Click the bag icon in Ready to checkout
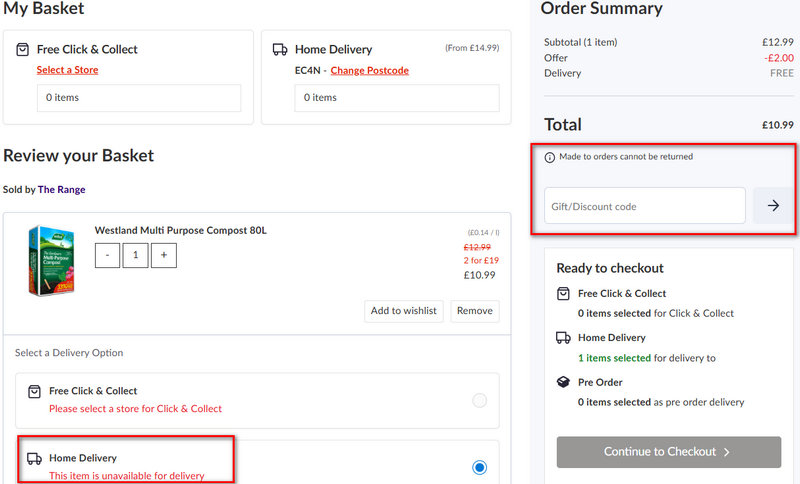 pyautogui.click(x=564, y=293)
